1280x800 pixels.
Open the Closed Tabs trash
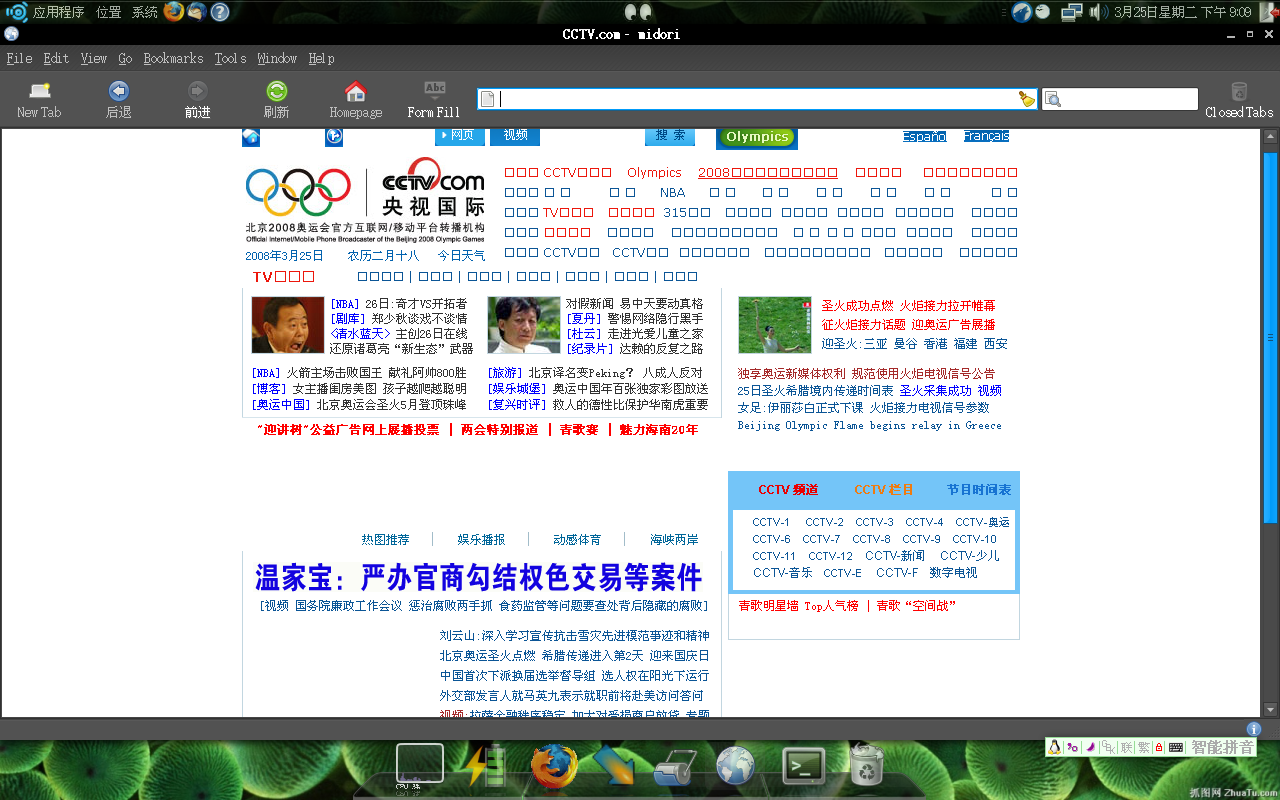pos(1239,100)
